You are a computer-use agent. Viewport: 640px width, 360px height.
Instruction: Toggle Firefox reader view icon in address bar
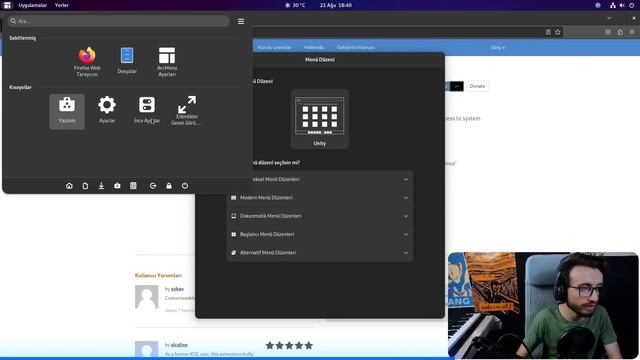(x=548, y=32)
